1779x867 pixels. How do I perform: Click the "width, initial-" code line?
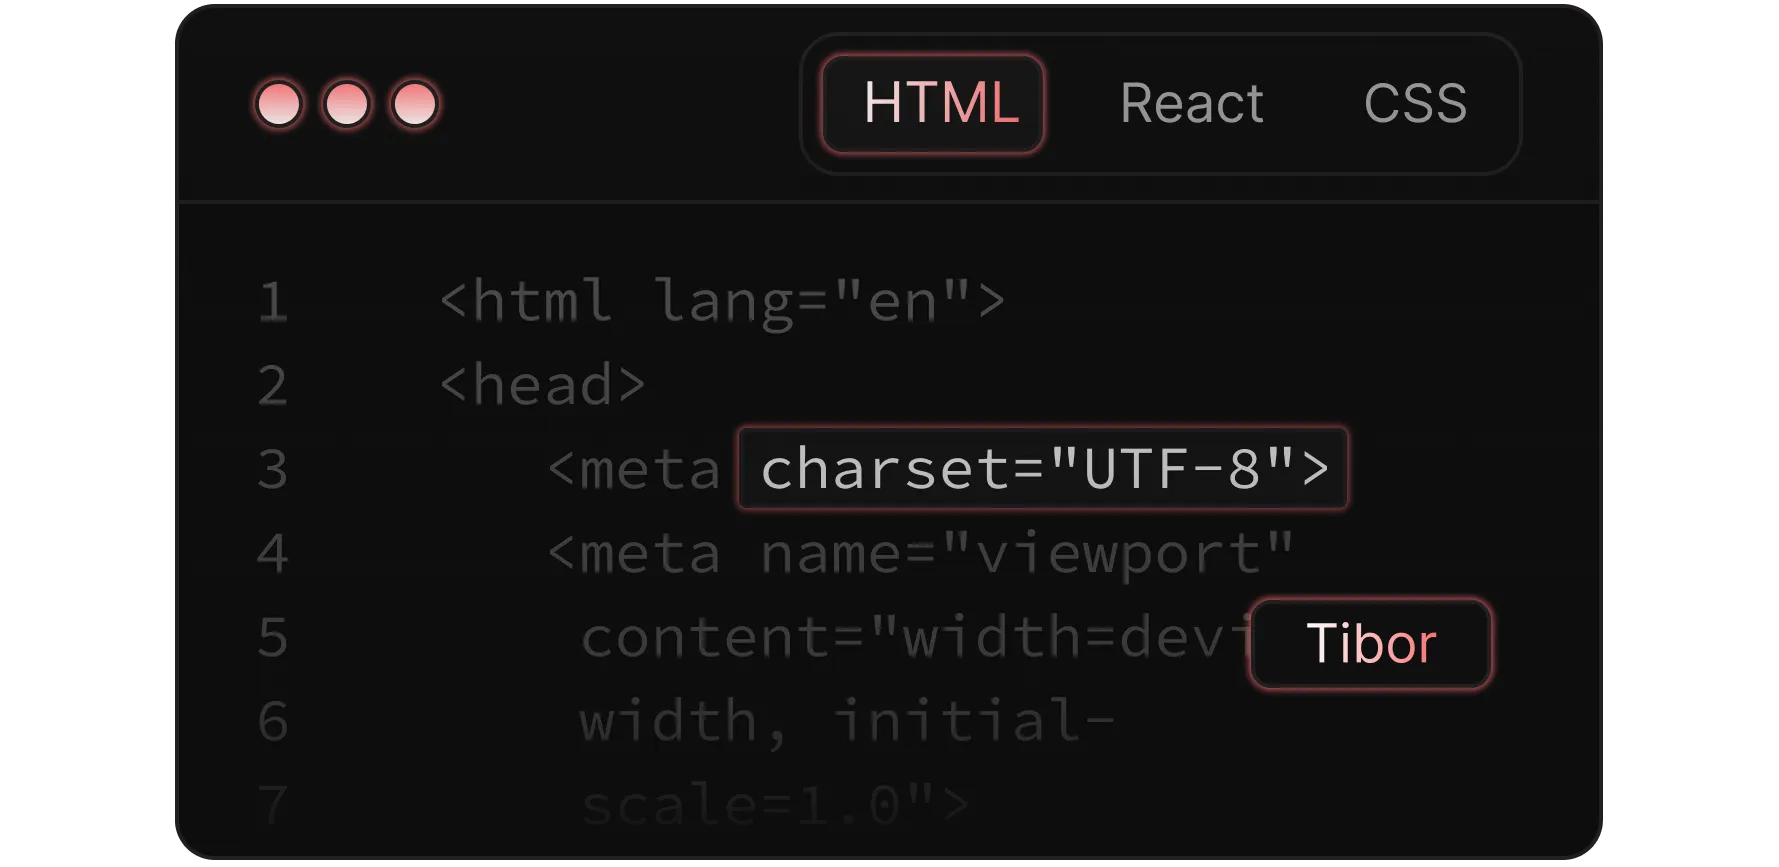(847, 722)
